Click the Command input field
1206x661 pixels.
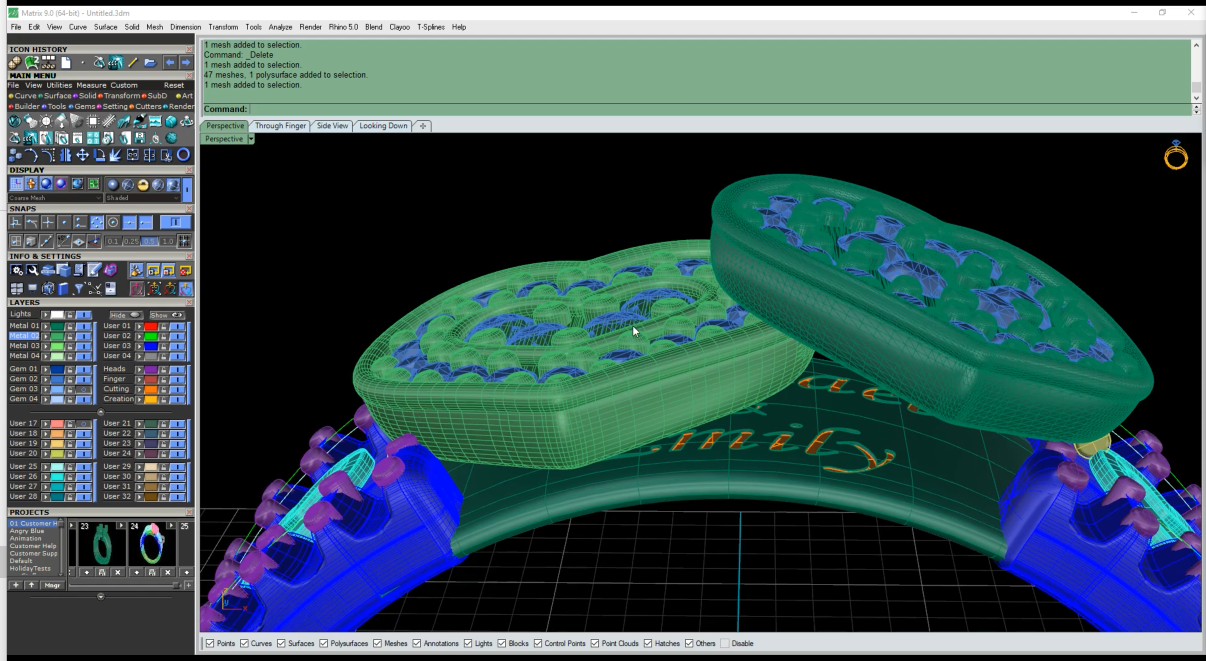coord(718,109)
